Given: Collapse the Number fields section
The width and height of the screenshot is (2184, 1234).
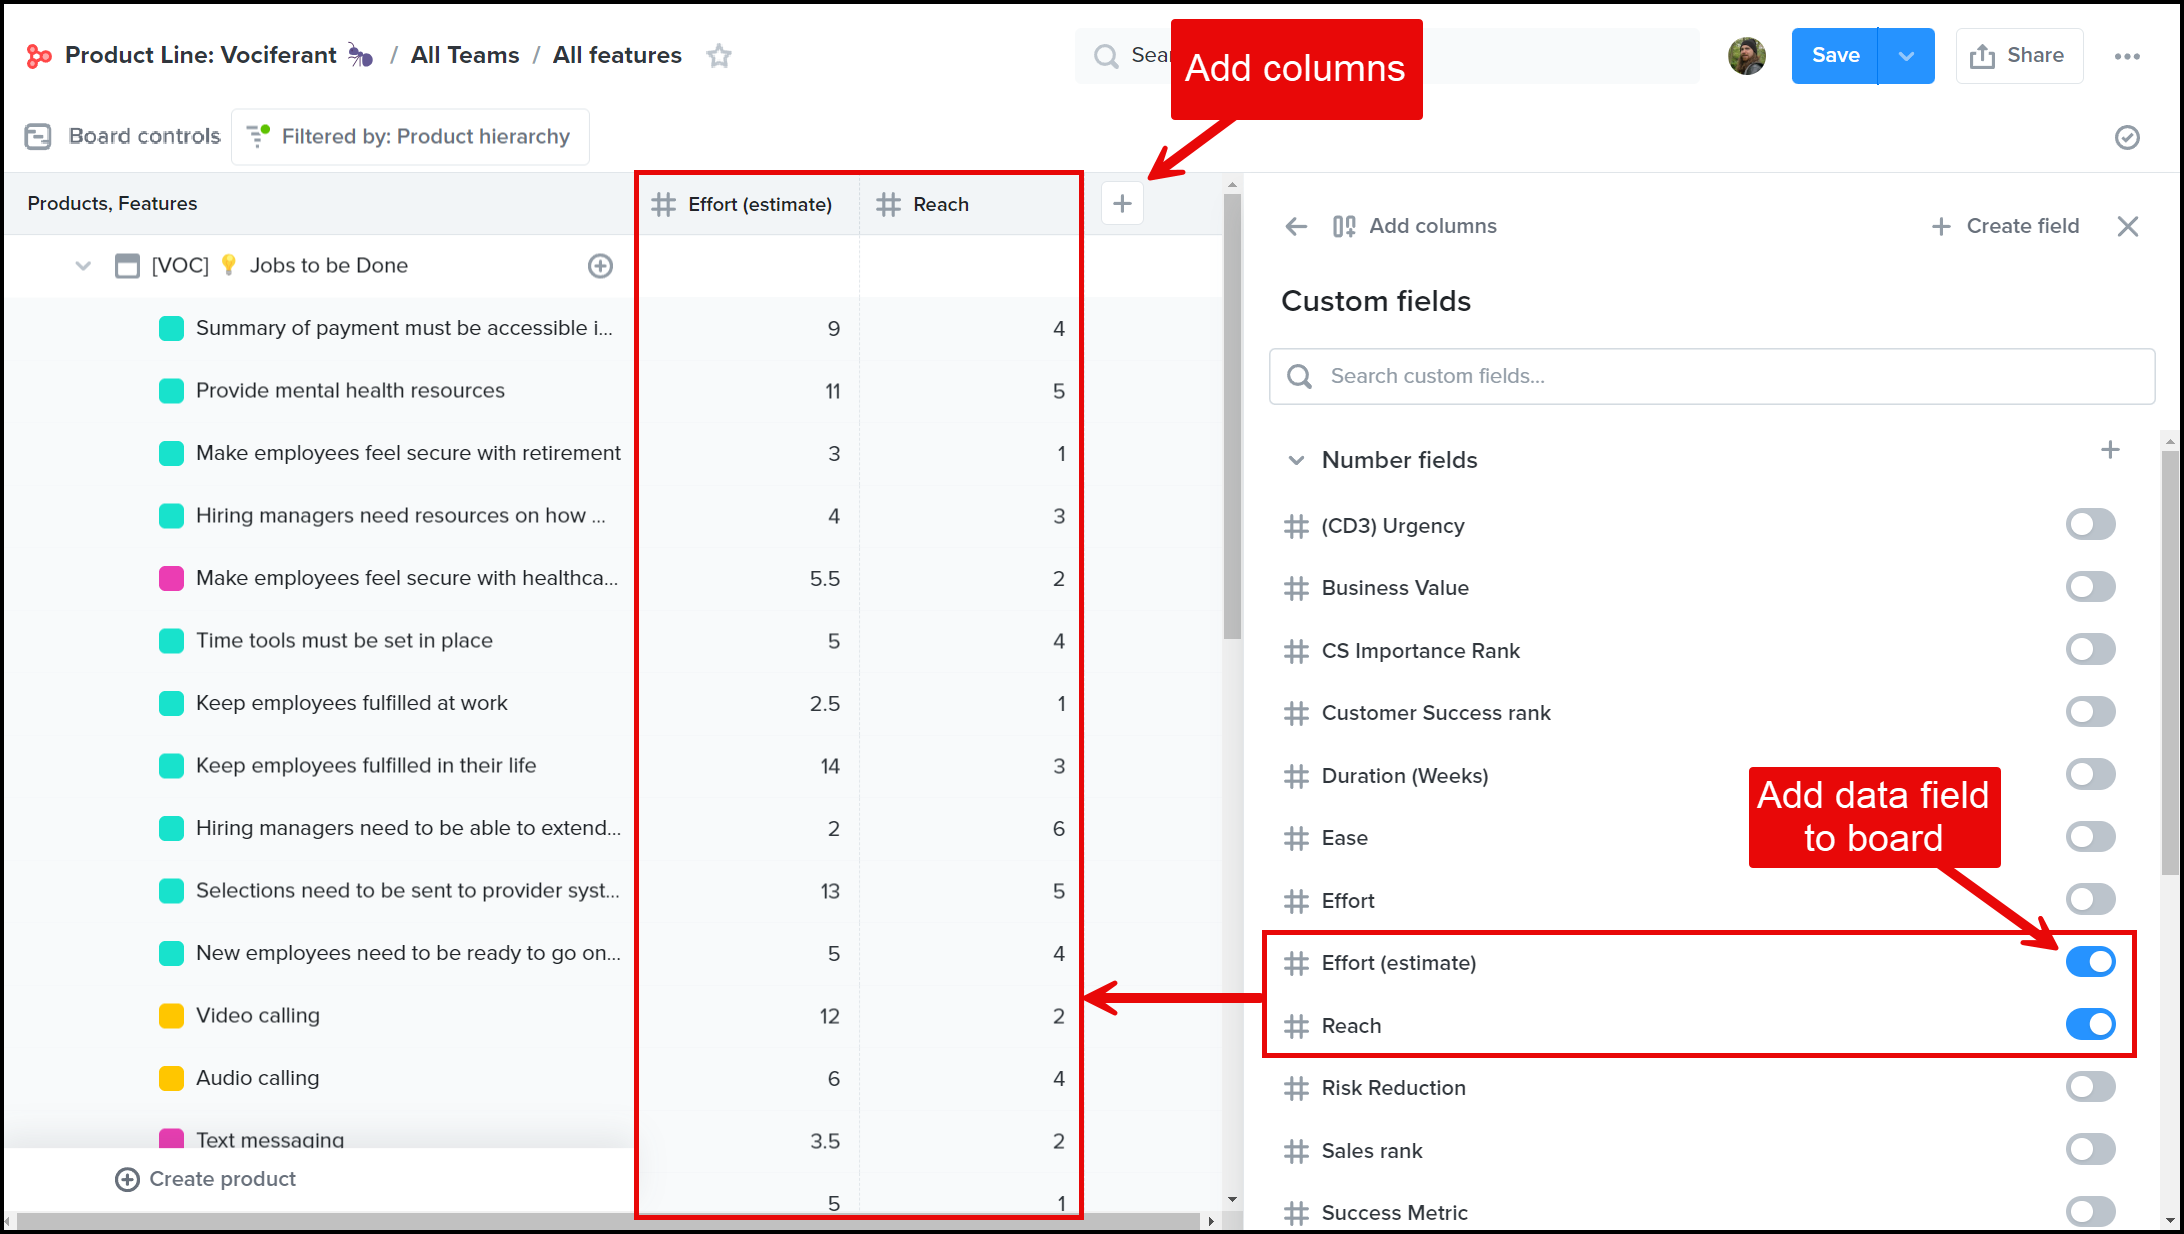Looking at the screenshot, I should pos(1296,460).
